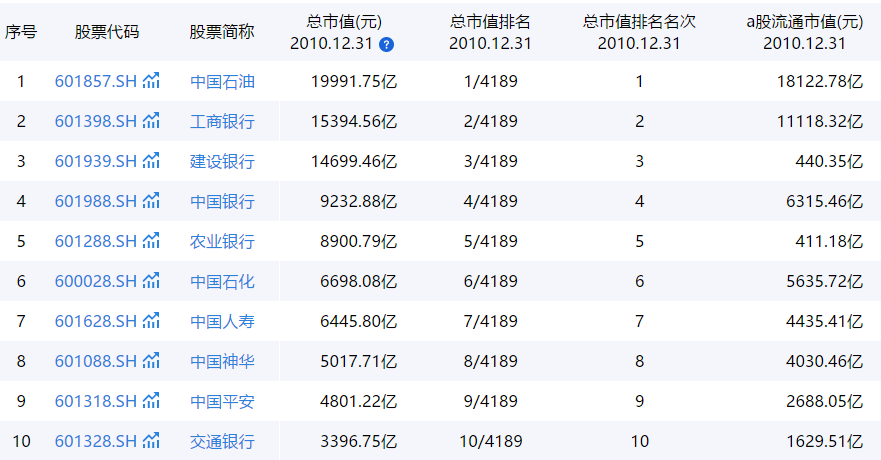Image resolution: width=881 pixels, height=460 pixels.
Task: Open the 交通银行 stock name link
Action: point(222,441)
